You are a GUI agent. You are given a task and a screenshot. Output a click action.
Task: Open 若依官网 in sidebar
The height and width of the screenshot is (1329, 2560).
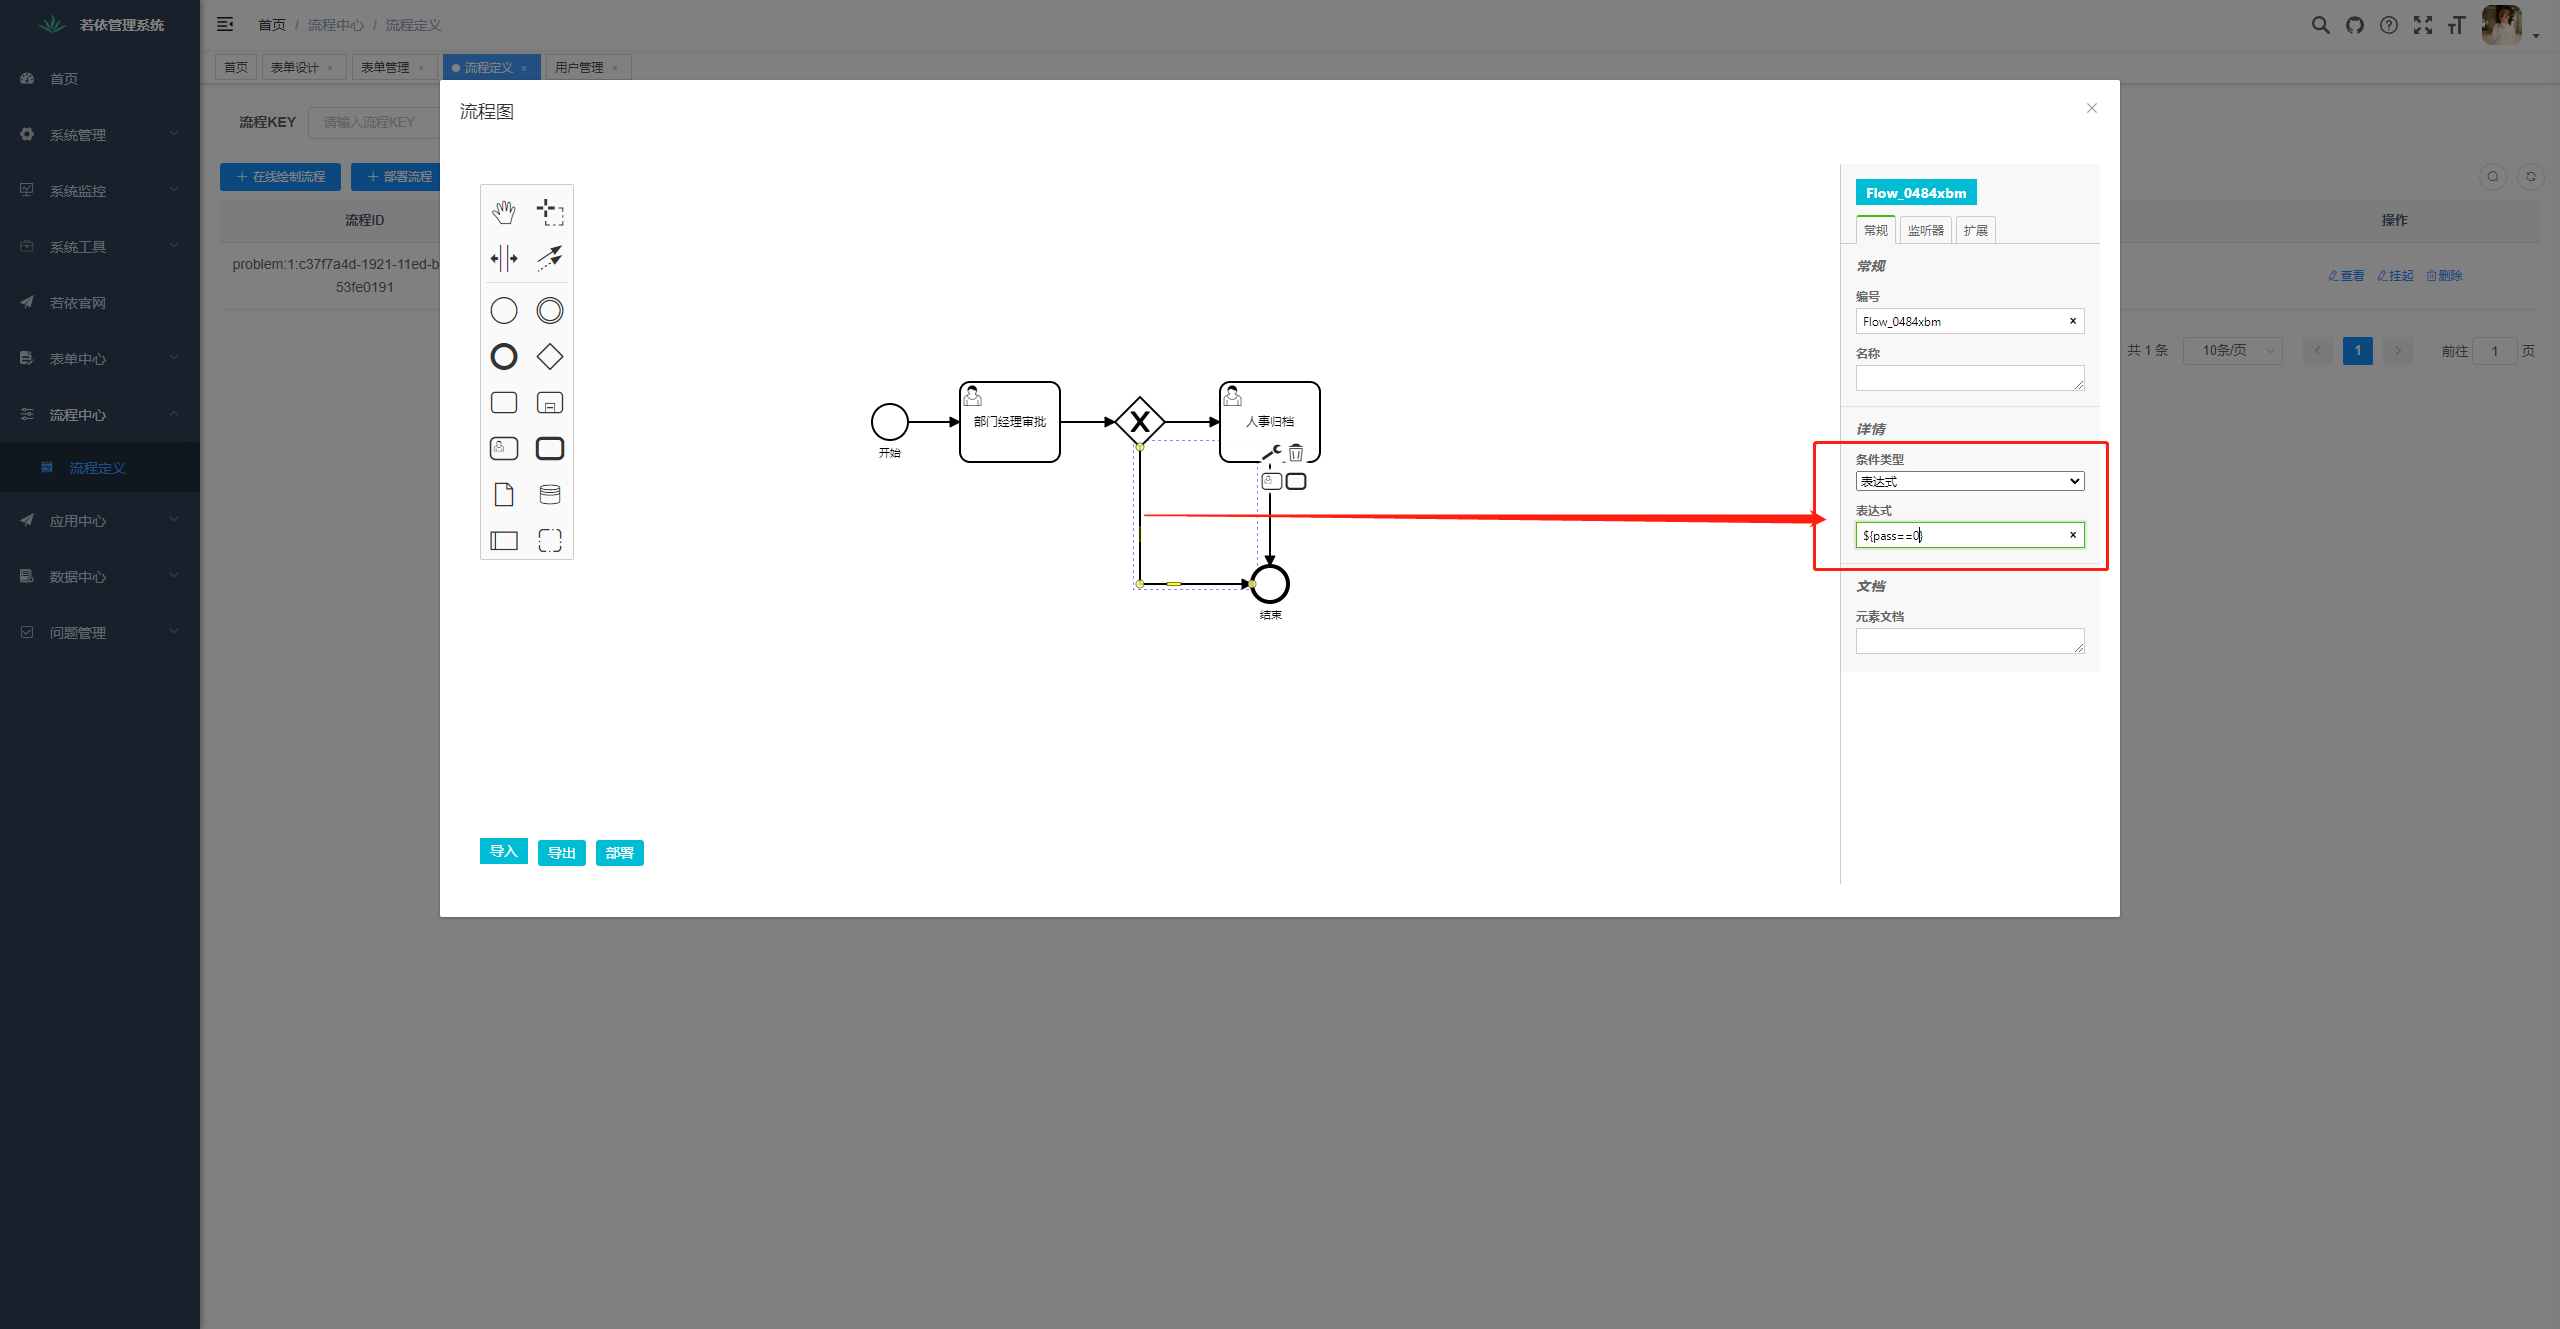pyautogui.click(x=100, y=302)
